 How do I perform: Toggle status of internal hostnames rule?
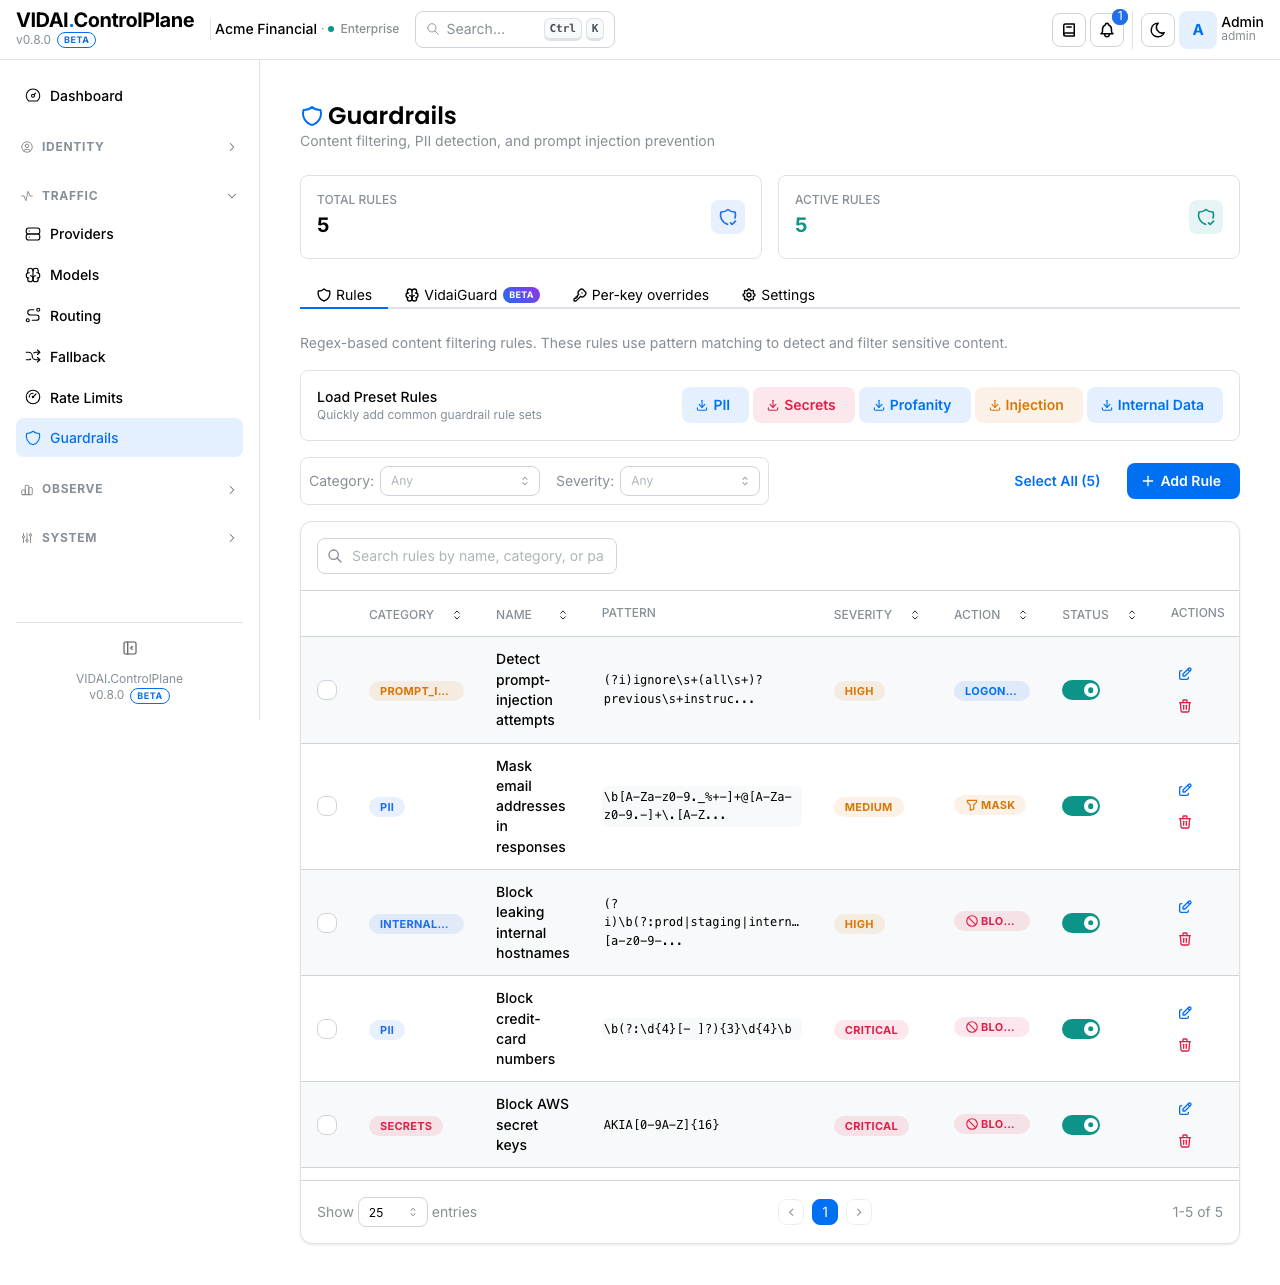coord(1081,923)
